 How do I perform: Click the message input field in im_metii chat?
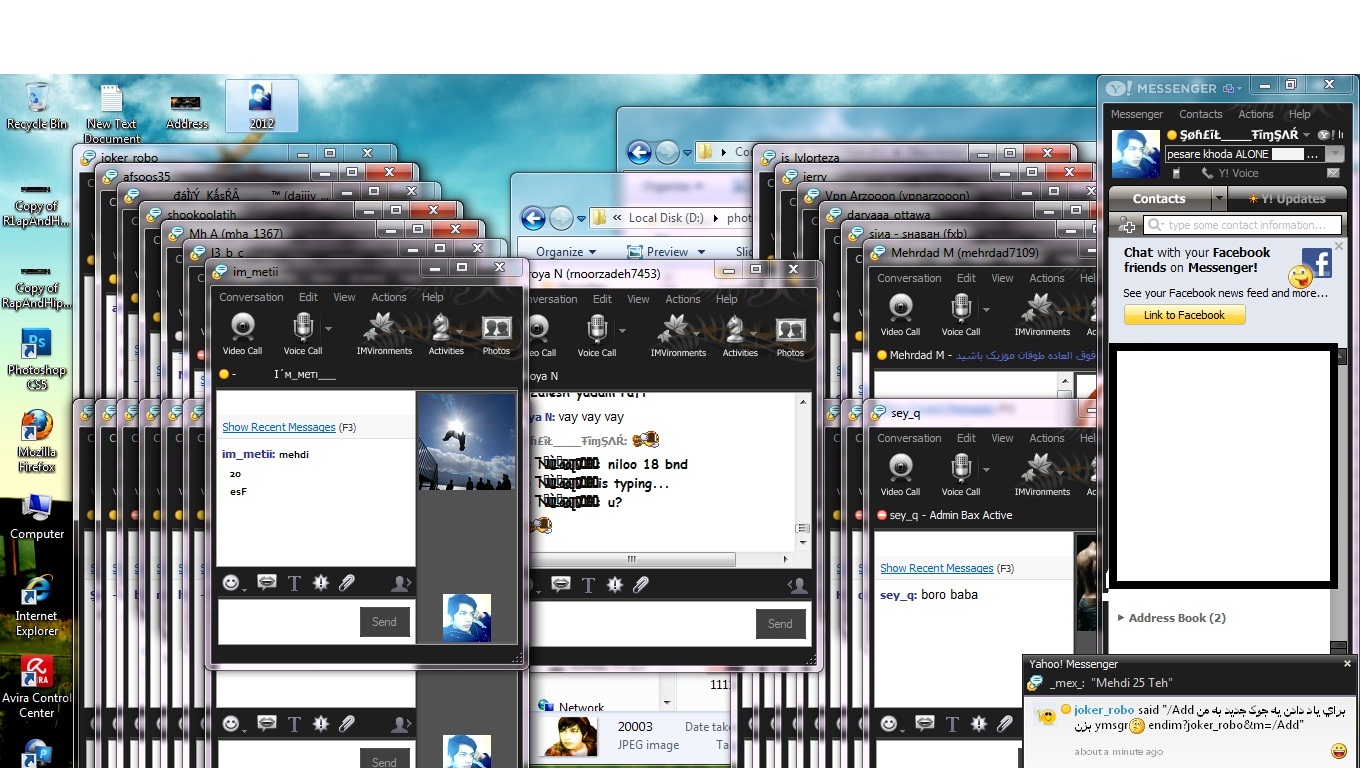pos(286,621)
